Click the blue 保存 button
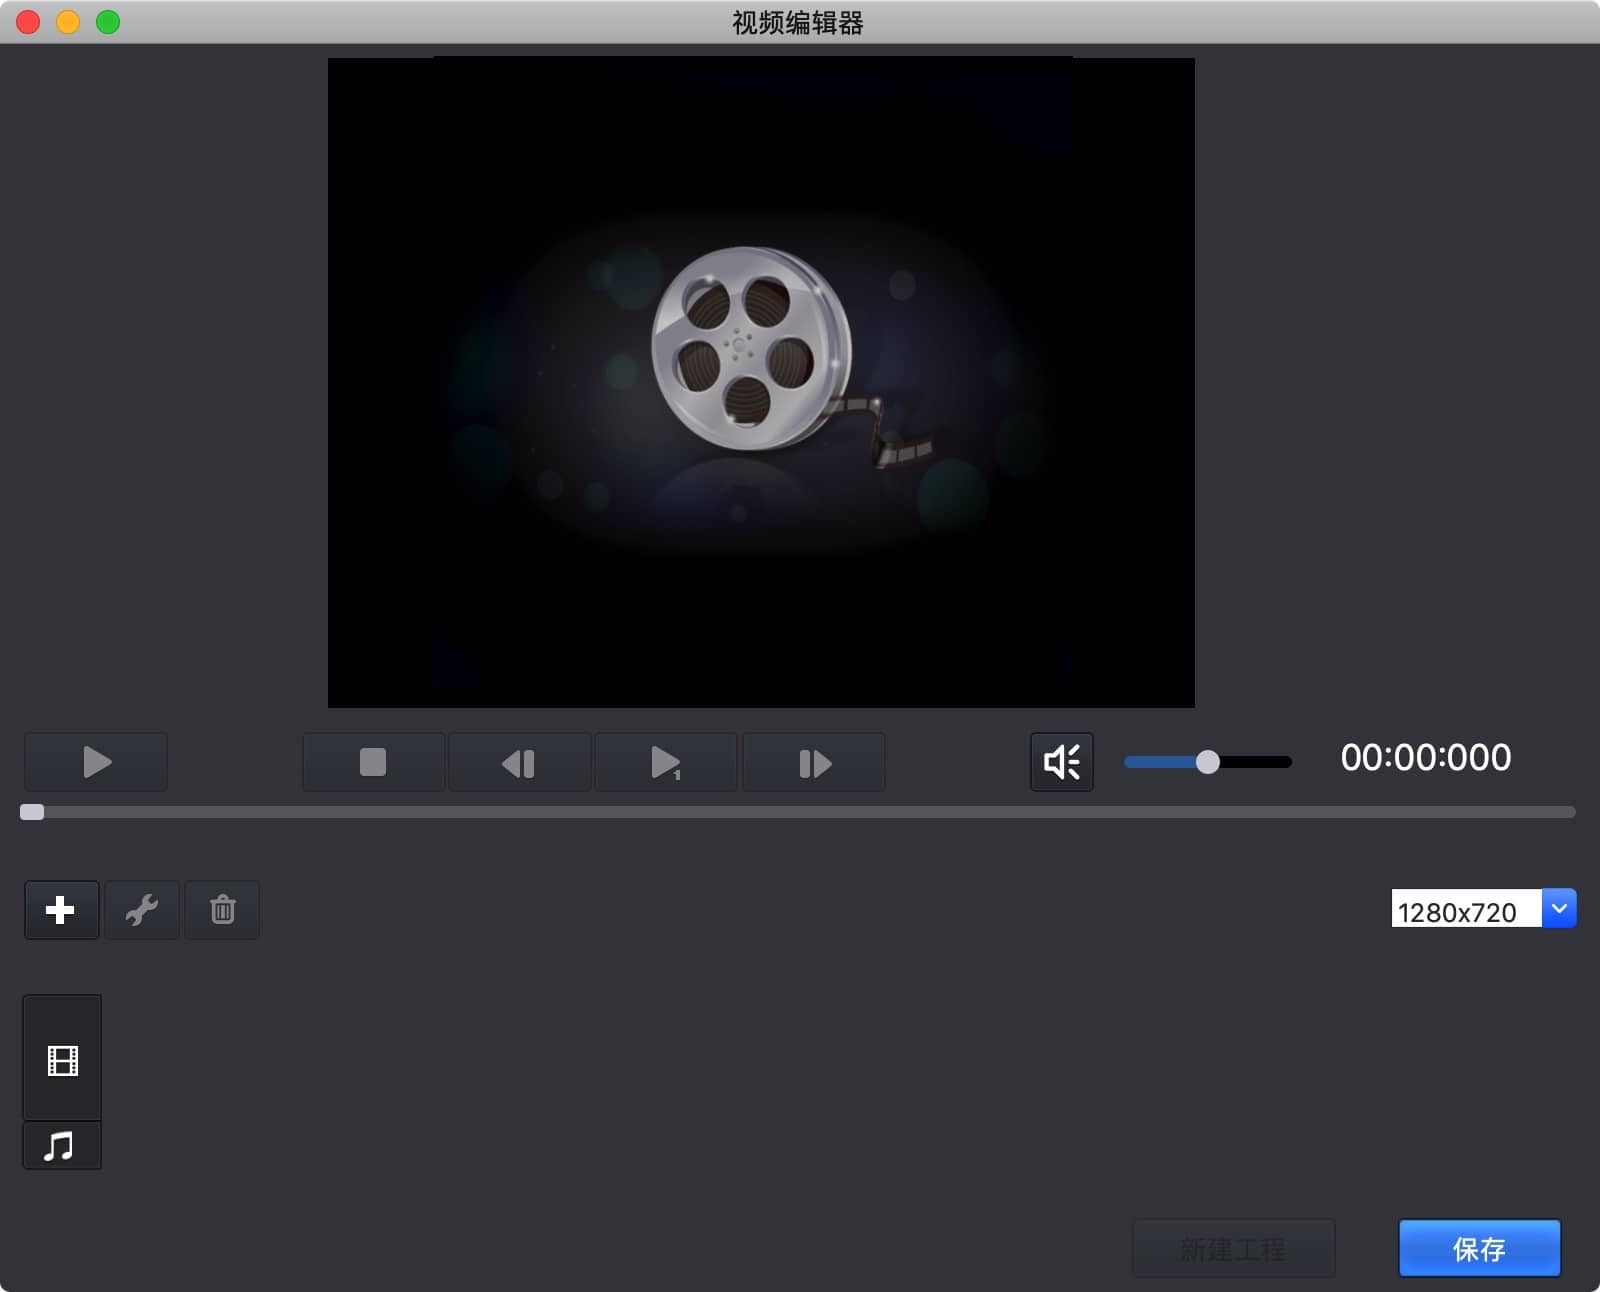This screenshot has width=1600, height=1292. click(x=1479, y=1248)
